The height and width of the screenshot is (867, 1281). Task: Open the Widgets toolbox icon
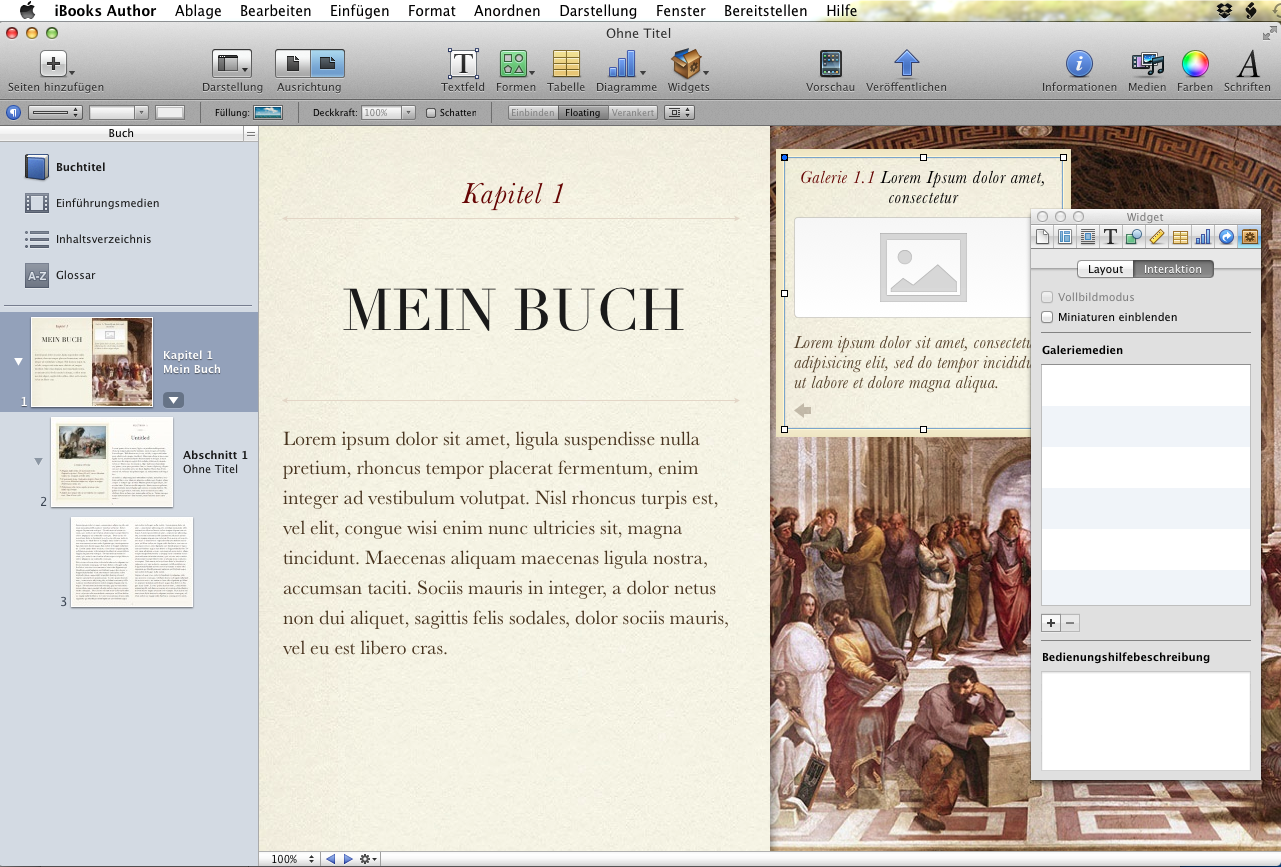tap(687, 65)
